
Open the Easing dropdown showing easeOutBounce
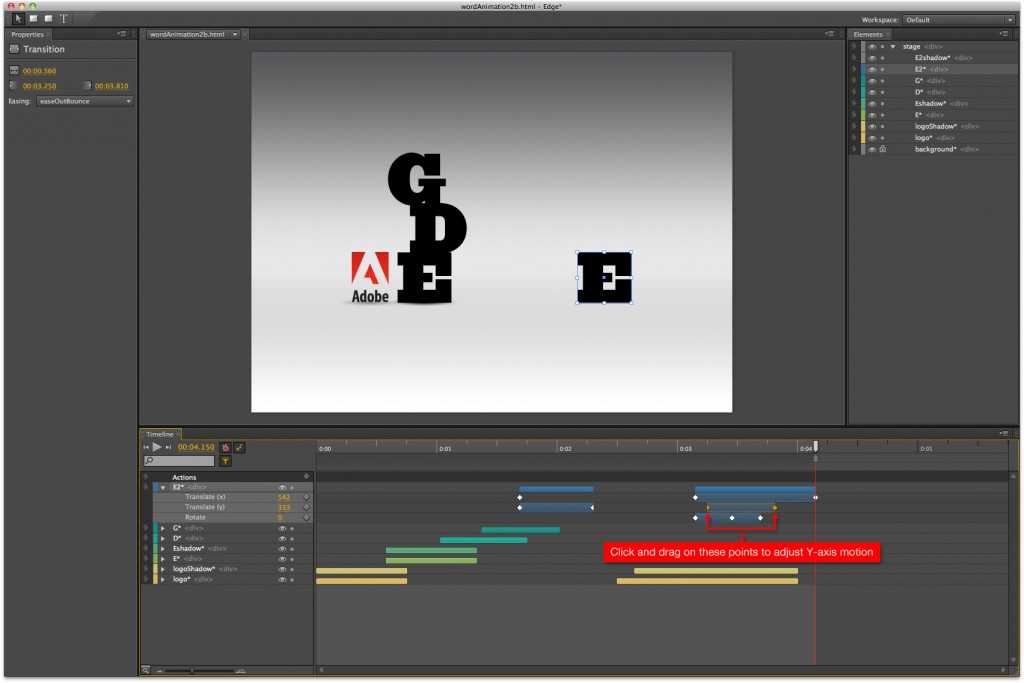(x=85, y=101)
